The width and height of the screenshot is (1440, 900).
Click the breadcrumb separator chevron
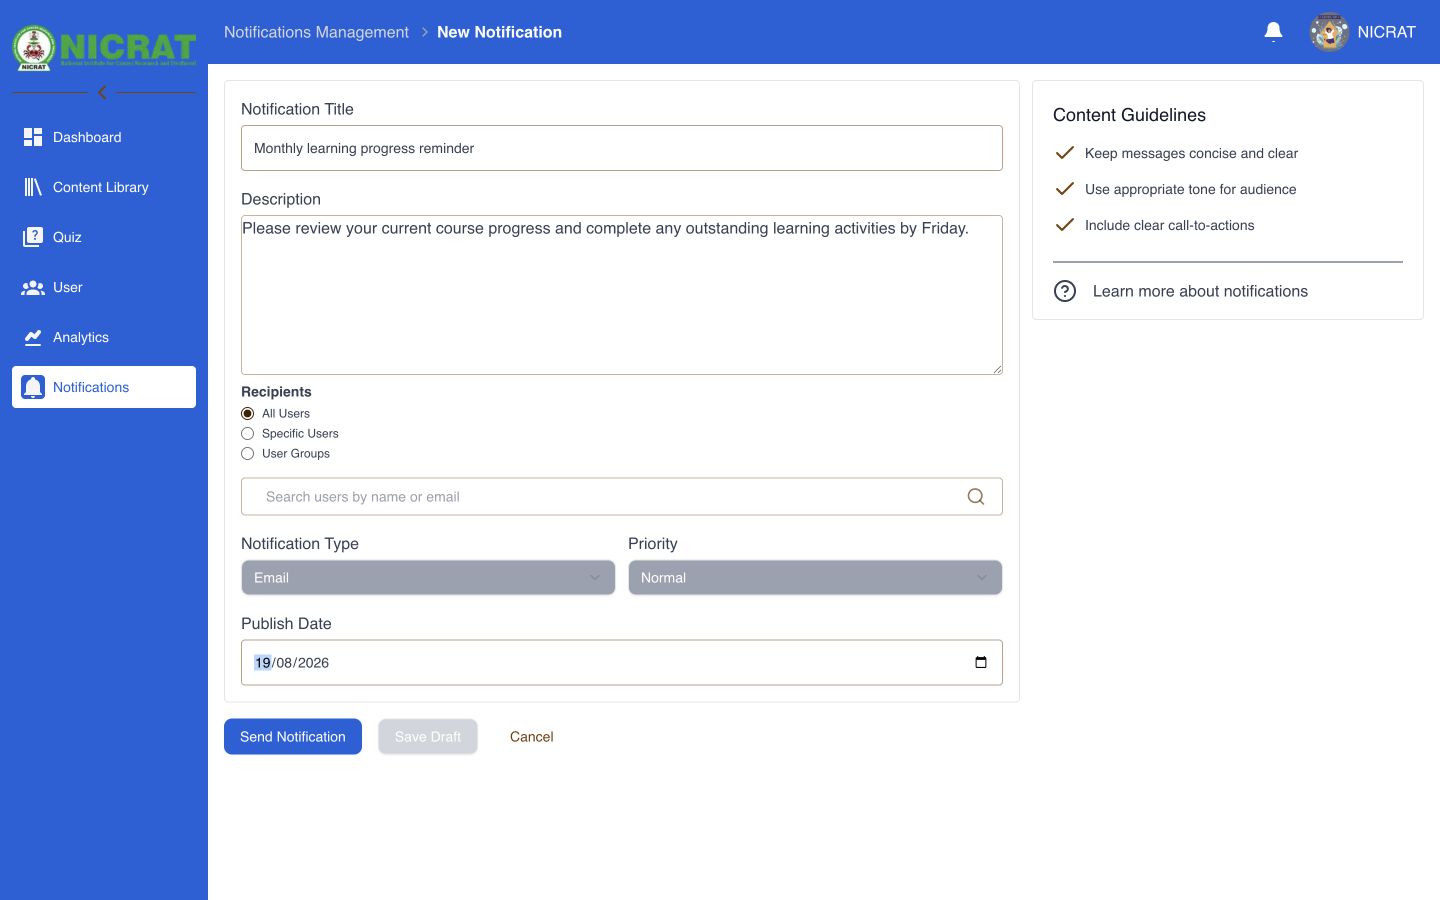[x=424, y=32]
